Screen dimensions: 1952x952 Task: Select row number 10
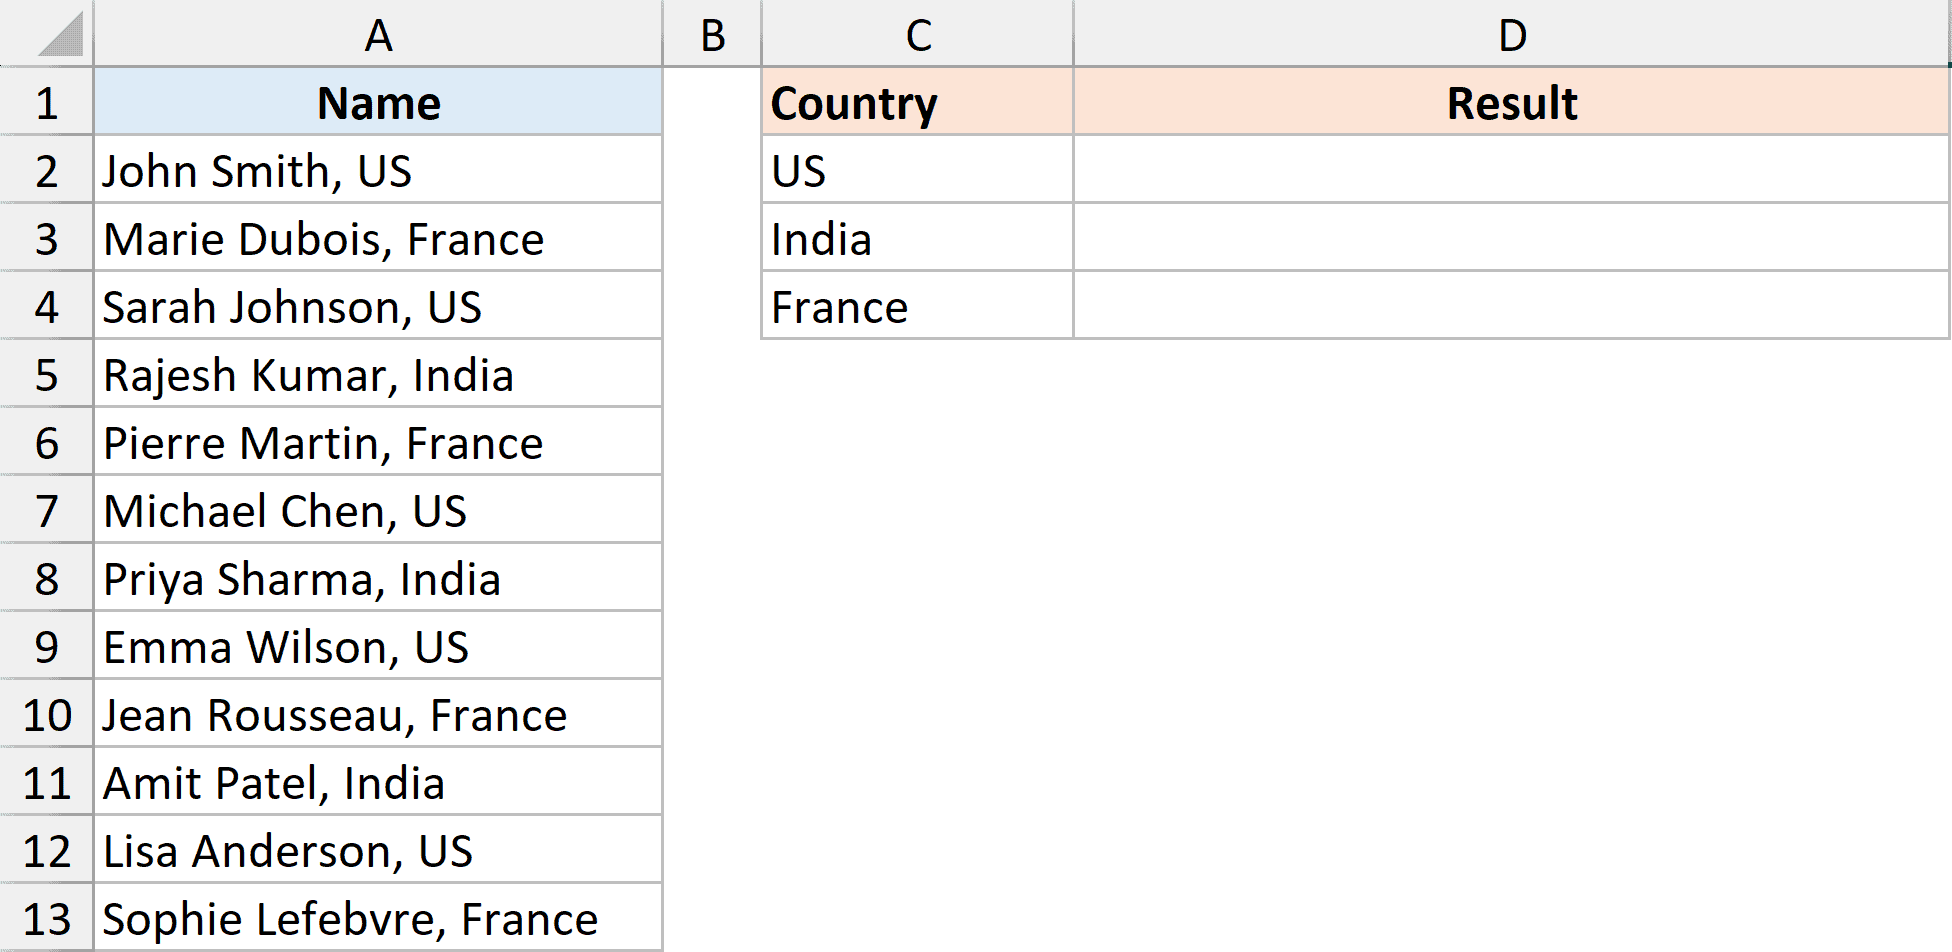click(45, 714)
